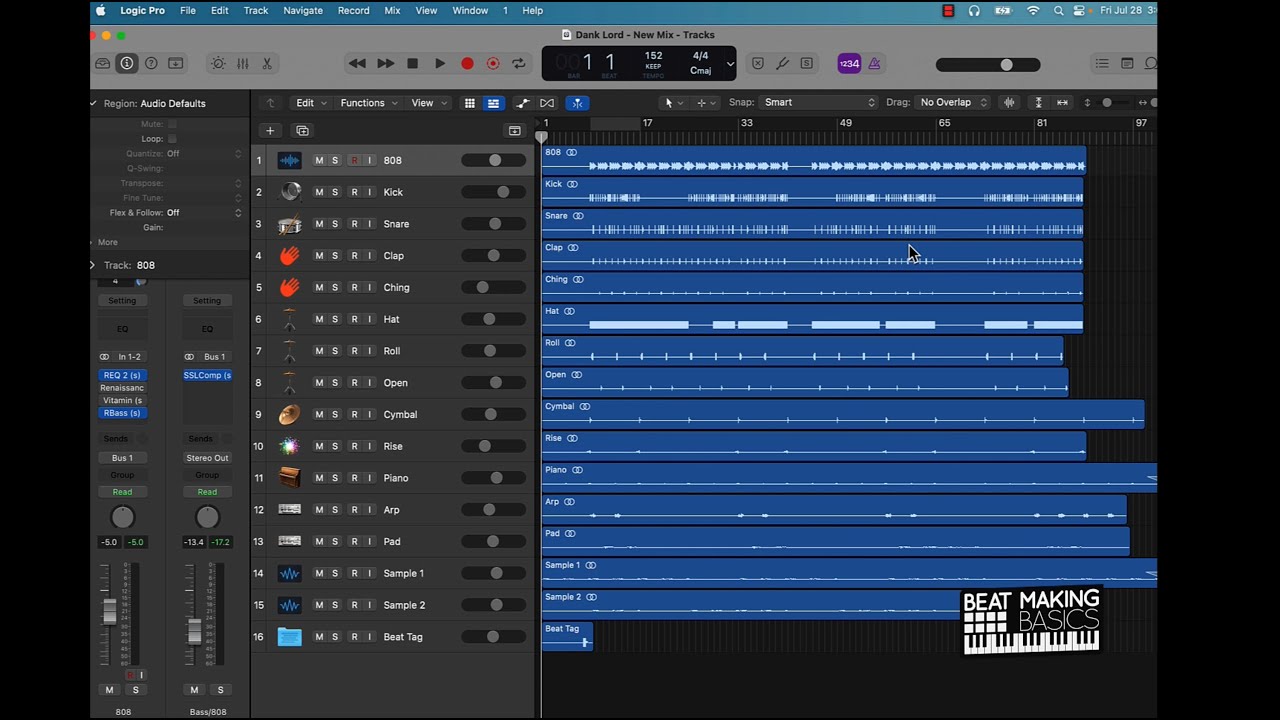Select the Beat Tag folder icon
The height and width of the screenshot is (720, 1280).
[289, 637]
